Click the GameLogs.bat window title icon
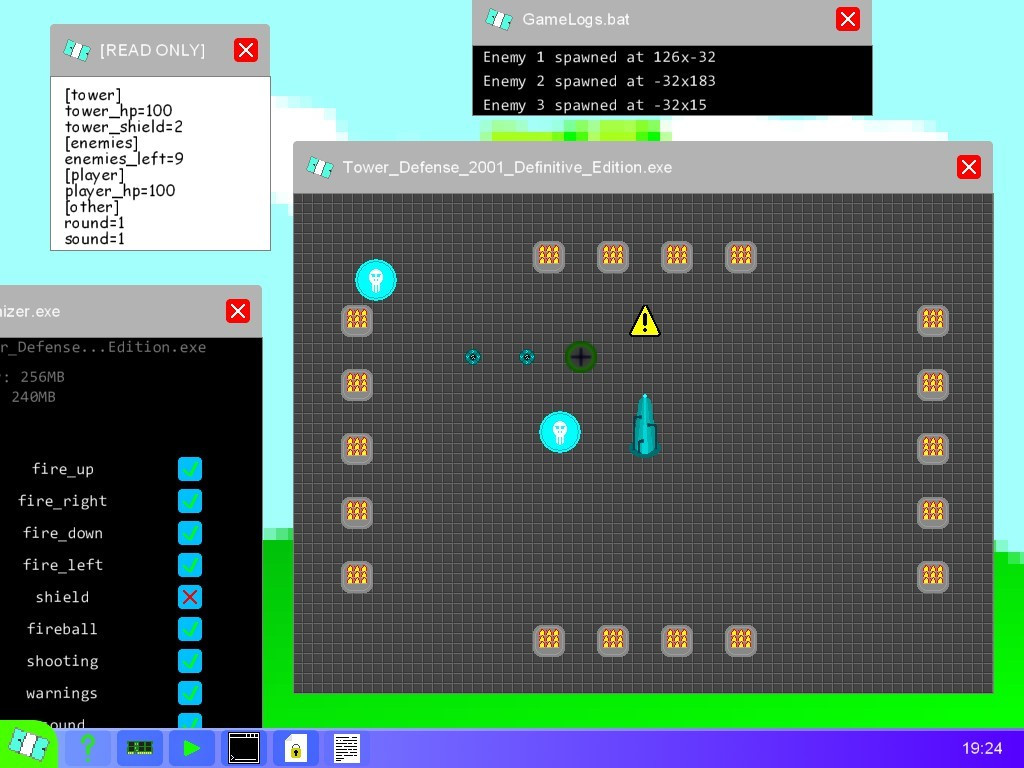1024x768 pixels. click(x=499, y=20)
